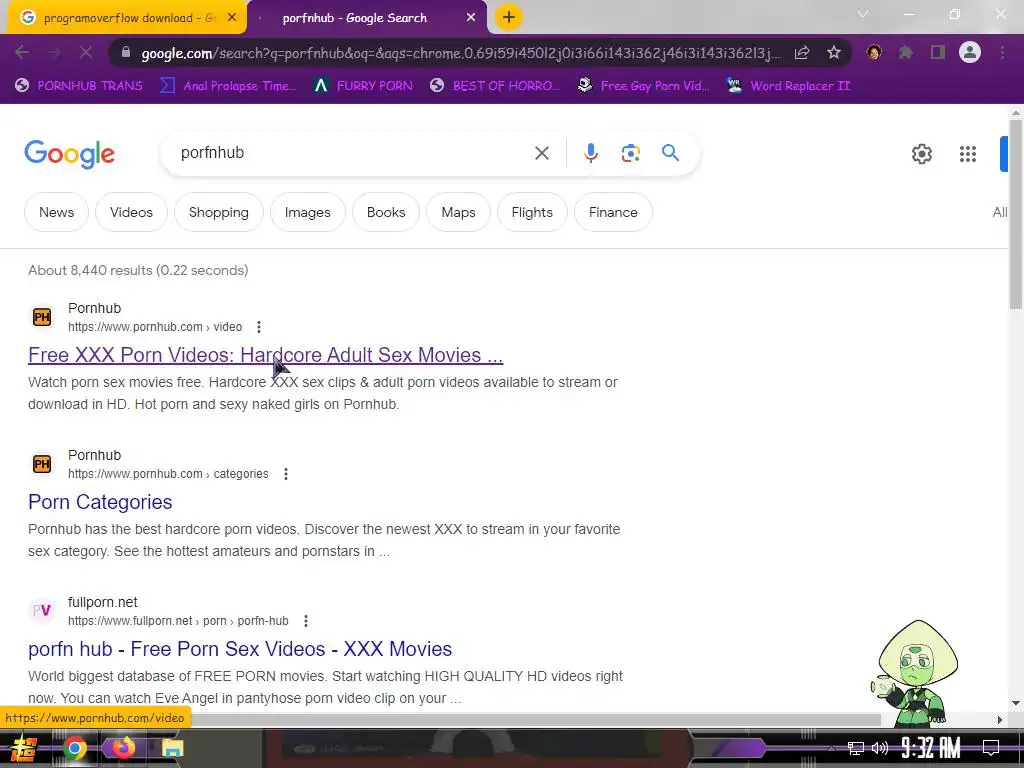Image resolution: width=1024 pixels, height=768 pixels.
Task: Go to Google homepage via the Google logo
Action: coord(69,154)
